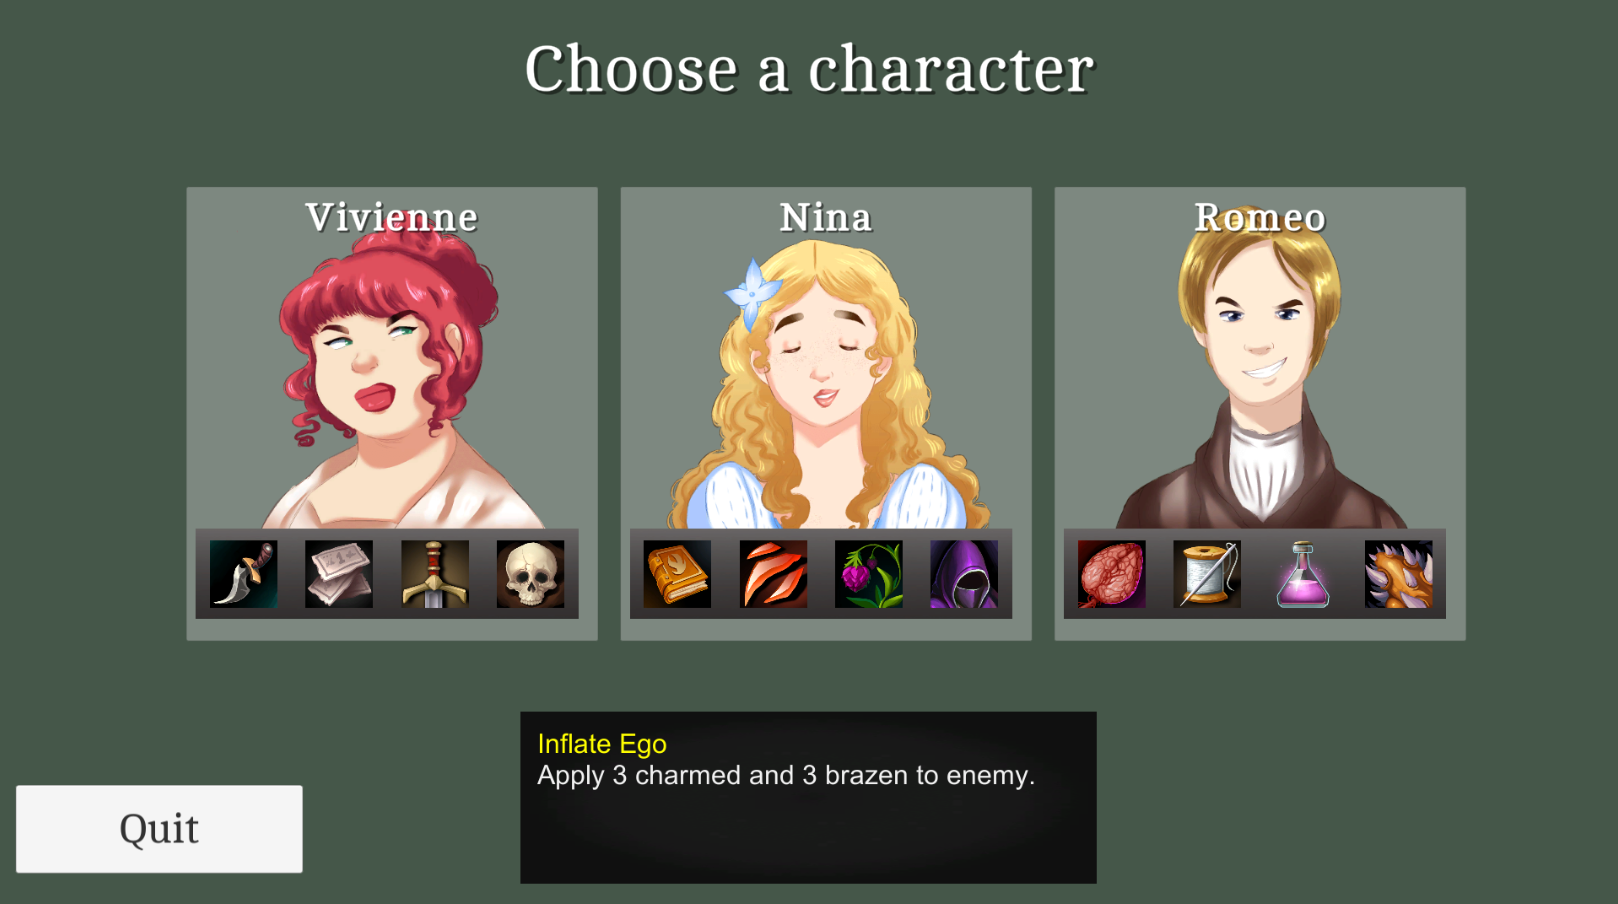Choose Vivienne's portrait
Screen dimensions: 1618x904
pyautogui.click(x=392, y=385)
